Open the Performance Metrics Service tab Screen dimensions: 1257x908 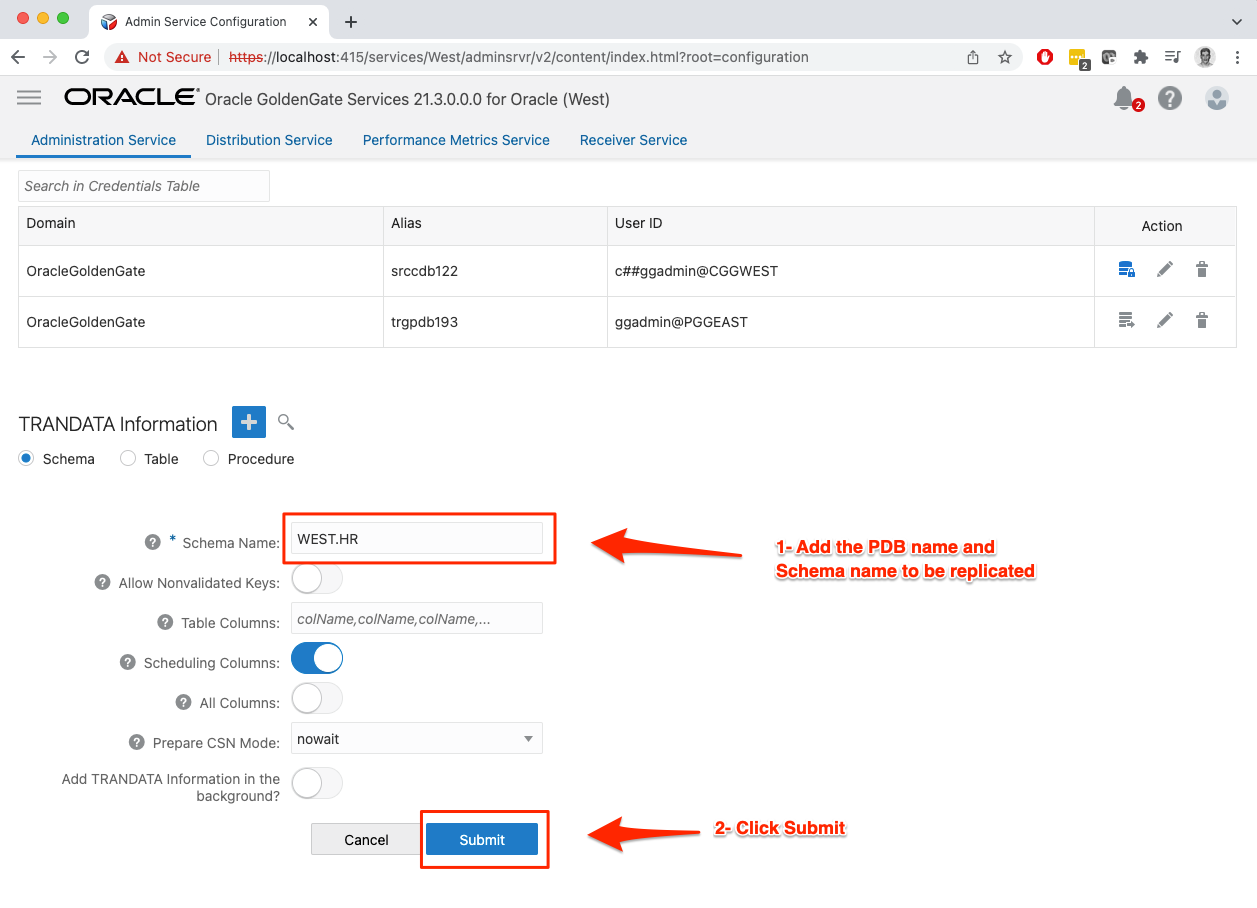pyautogui.click(x=456, y=140)
